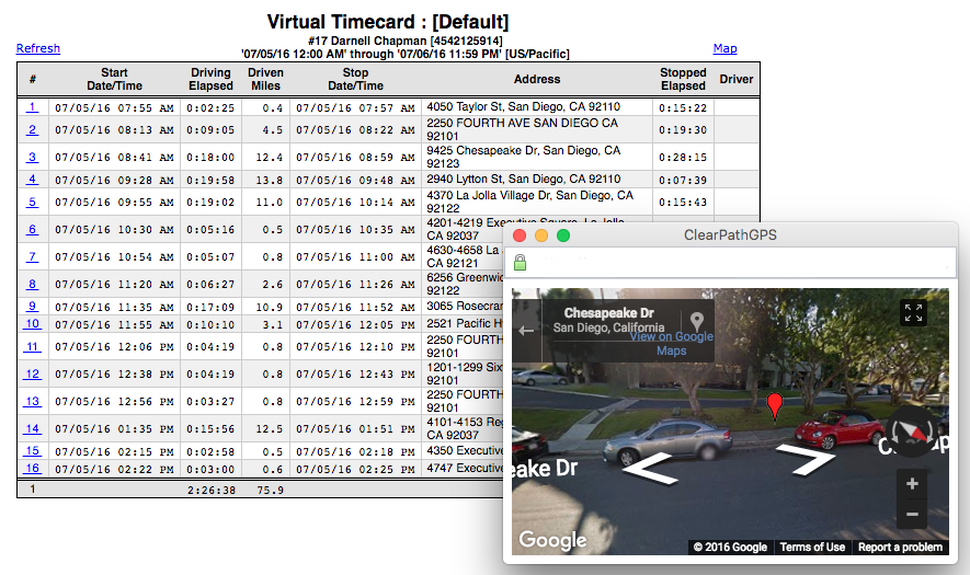Move right along the street arrow
970x575 pixels.
click(x=806, y=460)
